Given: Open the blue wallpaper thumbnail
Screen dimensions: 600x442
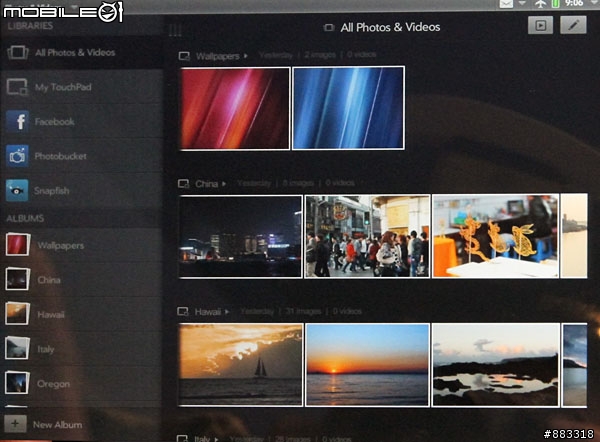Looking at the screenshot, I should point(348,108).
